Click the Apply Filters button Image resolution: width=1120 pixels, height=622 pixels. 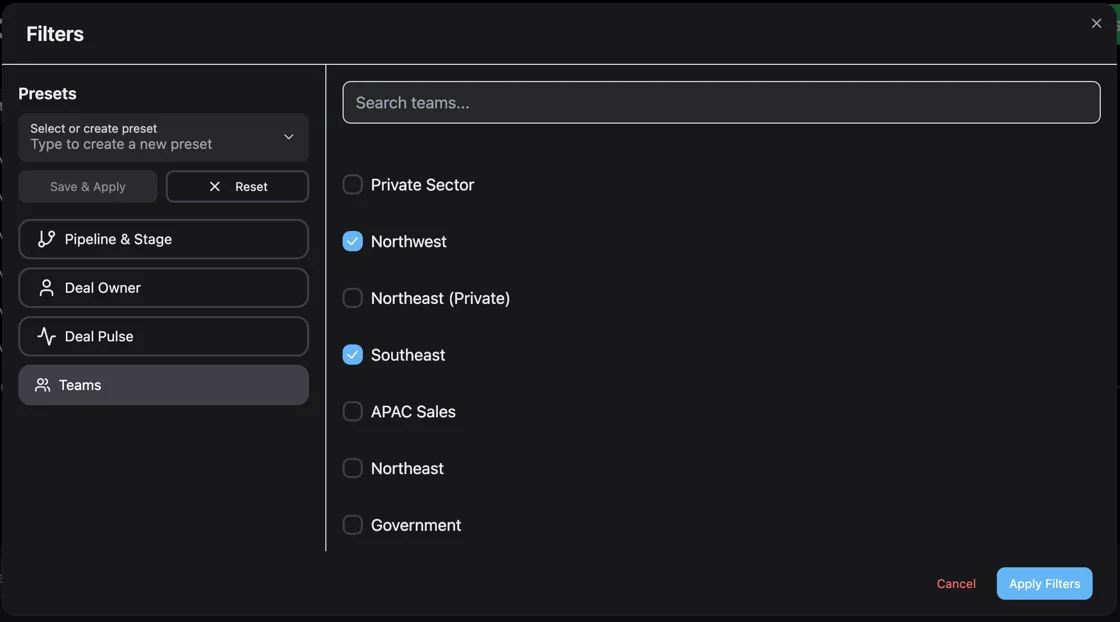coord(1044,583)
